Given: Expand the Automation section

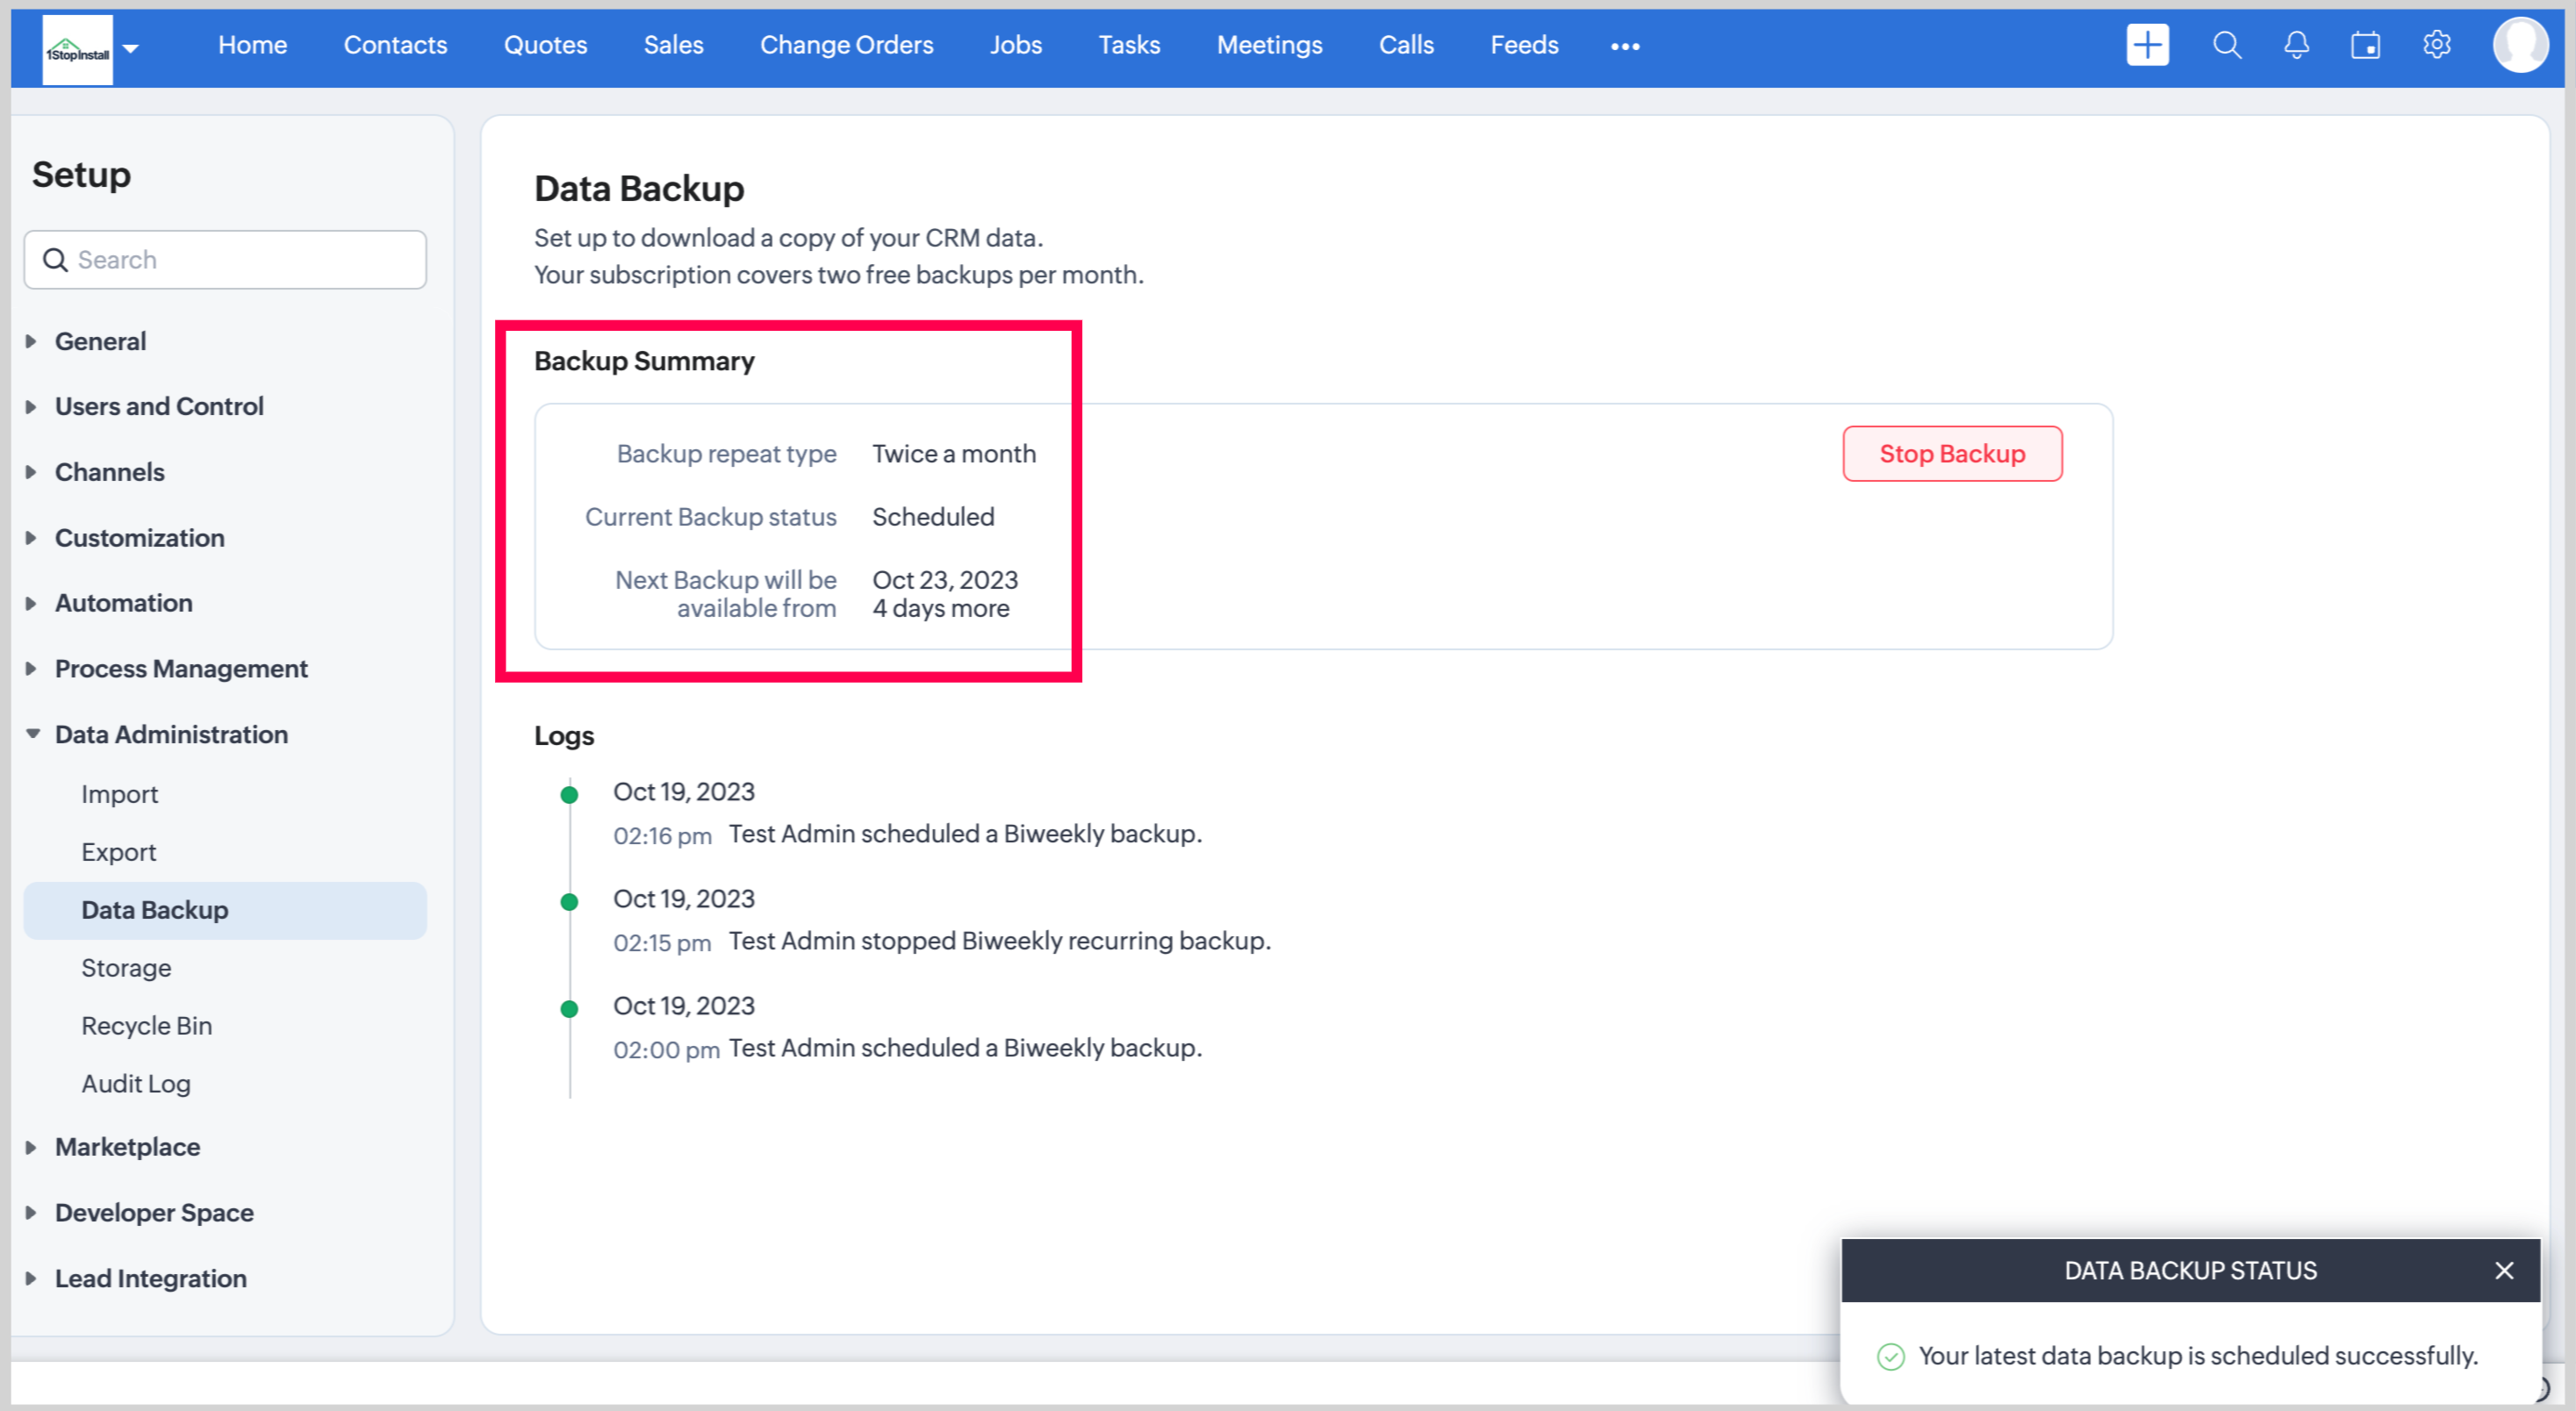Looking at the screenshot, I should 123,603.
